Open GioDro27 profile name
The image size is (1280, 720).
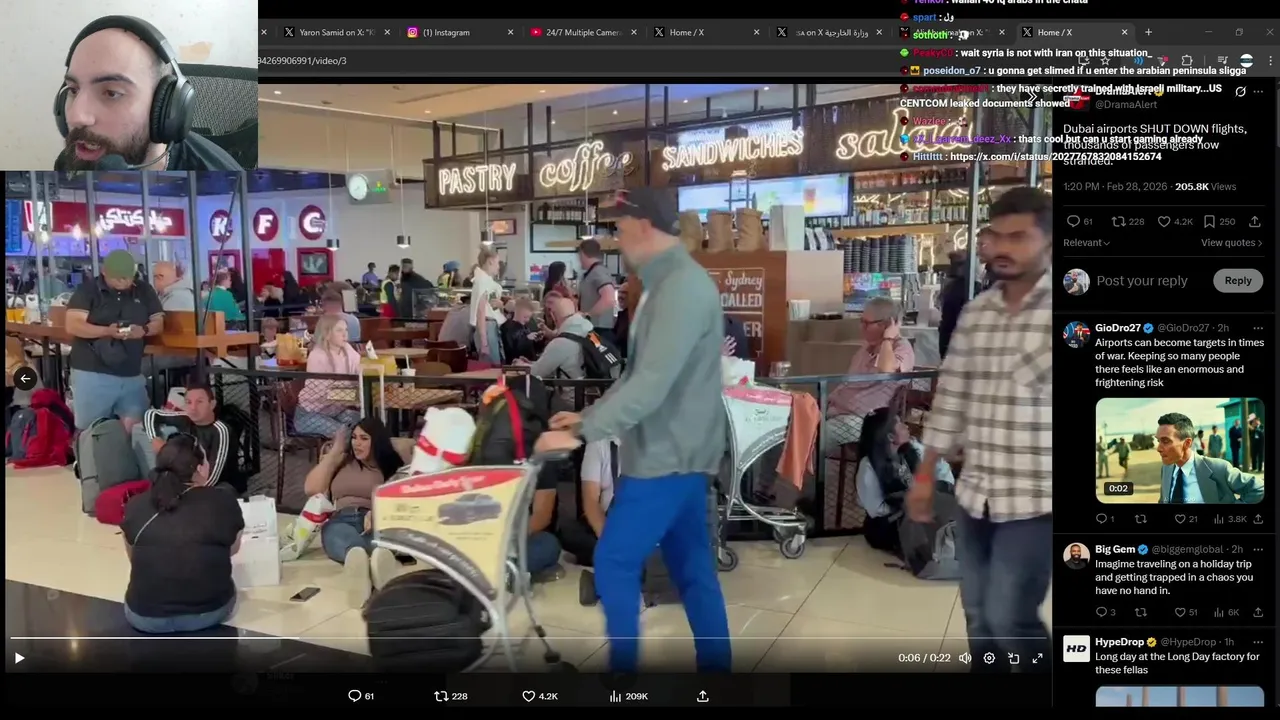[1117, 328]
